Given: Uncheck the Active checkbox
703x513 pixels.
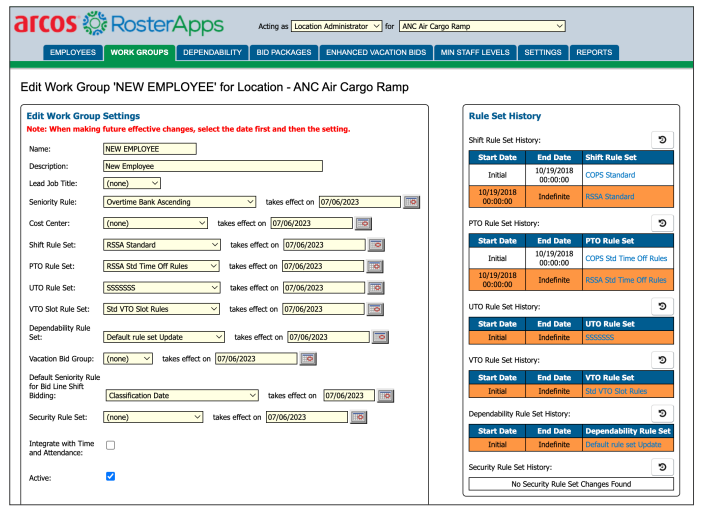Looking at the screenshot, I should pyautogui.click(x=110, y=476).
